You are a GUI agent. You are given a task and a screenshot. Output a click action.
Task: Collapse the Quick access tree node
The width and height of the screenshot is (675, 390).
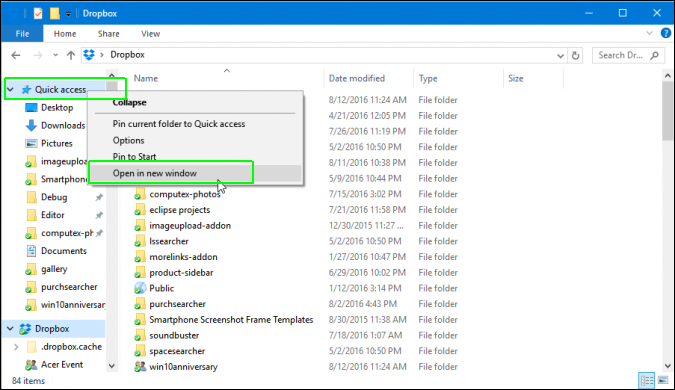[x=11, y=90]
